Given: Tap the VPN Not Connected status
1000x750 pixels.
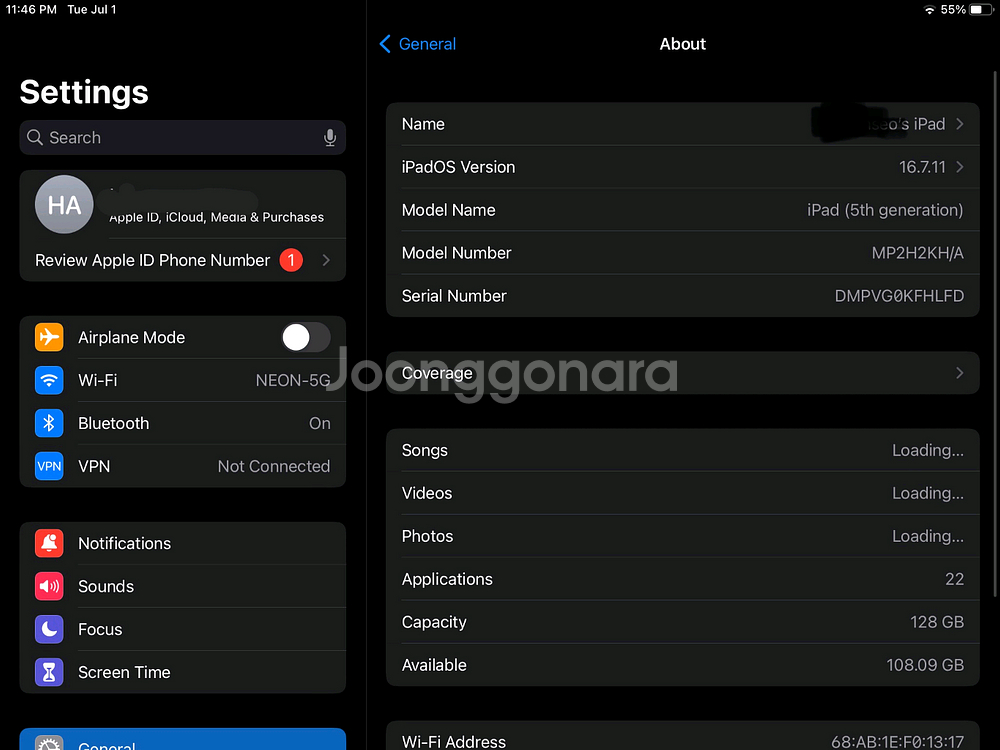Looking at the screenshot, I should pos(274,466).
